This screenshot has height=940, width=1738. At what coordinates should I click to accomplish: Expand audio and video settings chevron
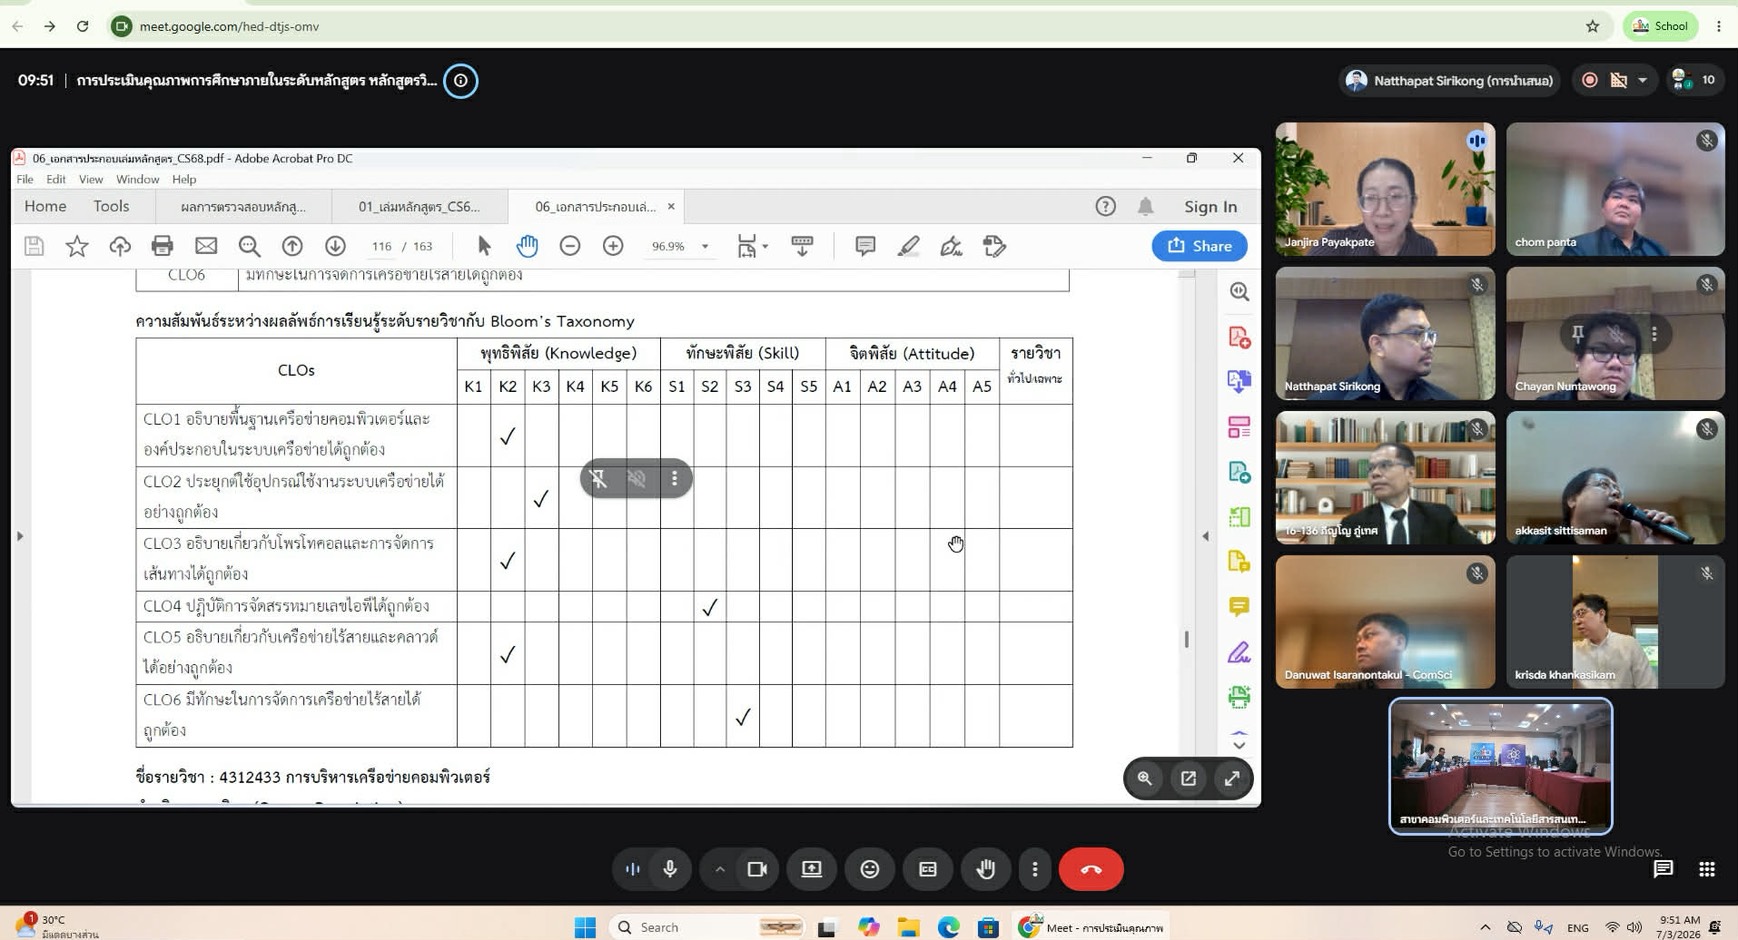coord(719,869)
